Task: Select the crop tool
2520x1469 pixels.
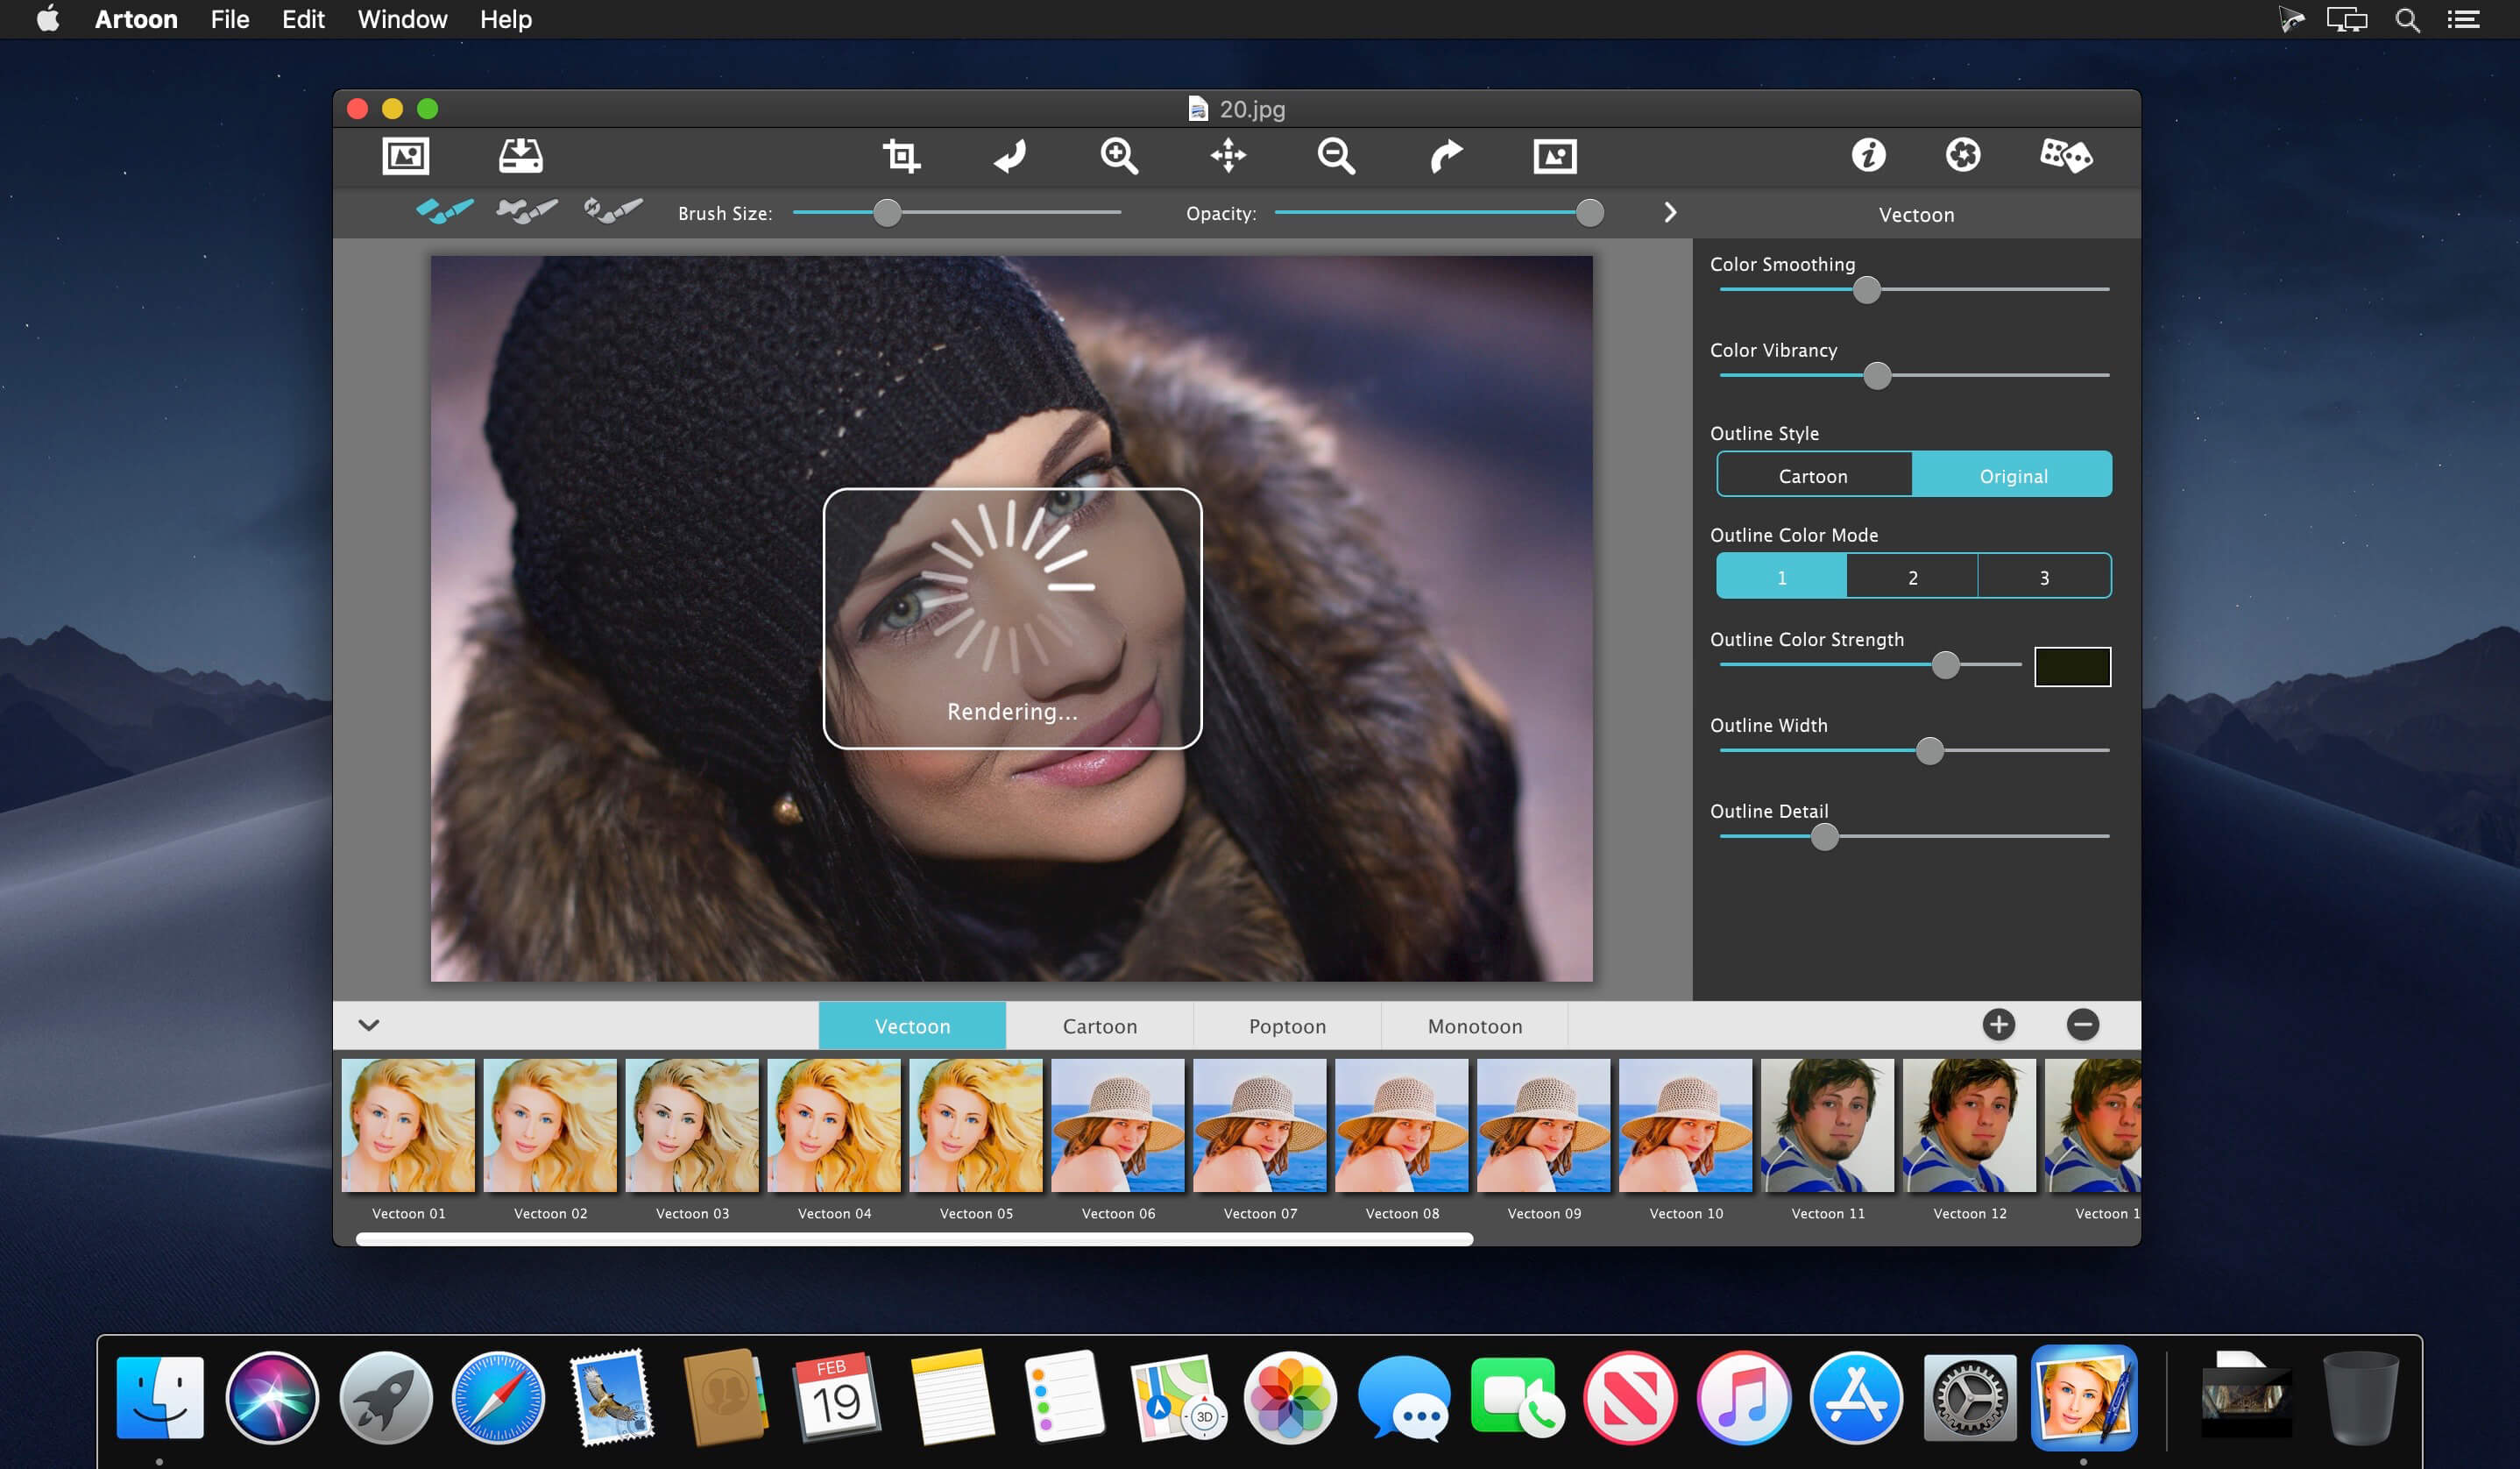Action: click(x=901, y=156)
